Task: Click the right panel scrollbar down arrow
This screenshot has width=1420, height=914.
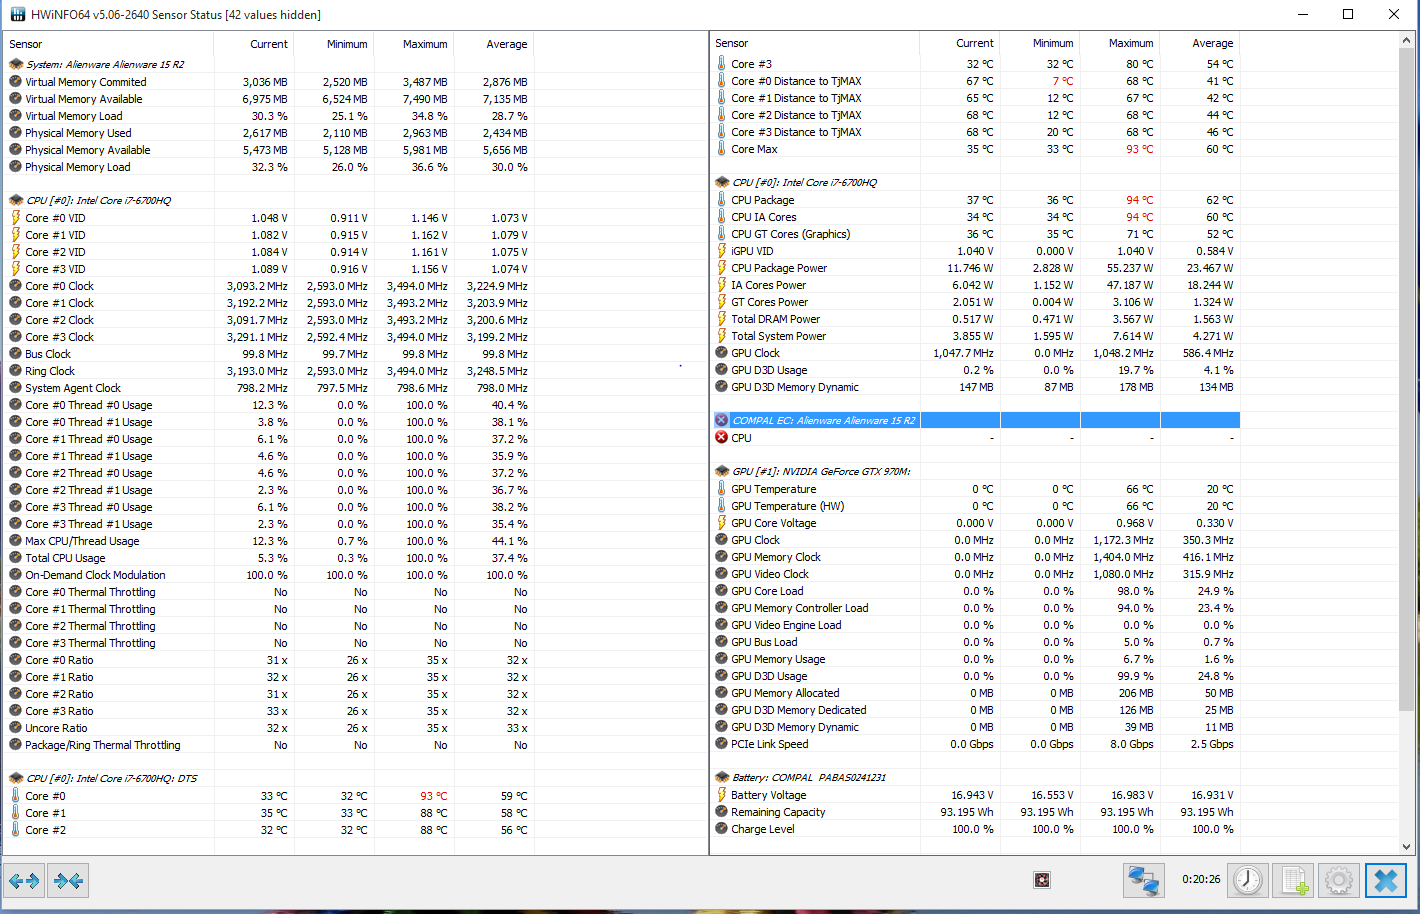Action: pos(1407,846)
